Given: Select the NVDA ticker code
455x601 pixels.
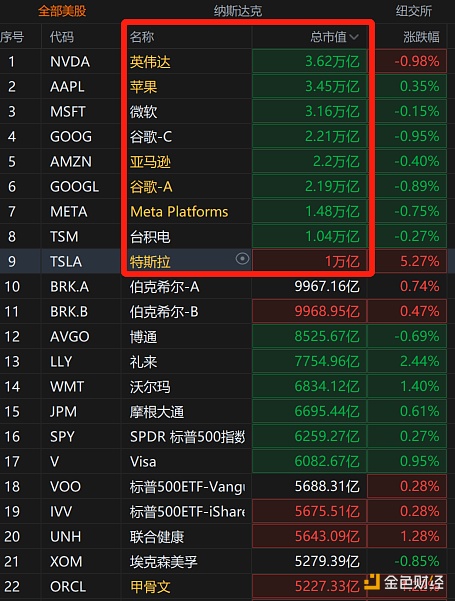Looking at the screenshot, I should click(70, 62).
